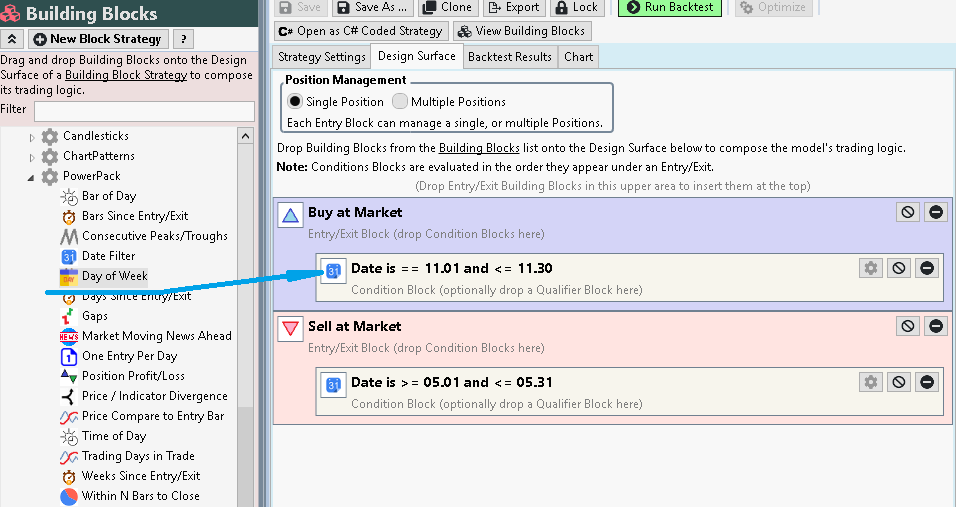
Task: Remove the Buy at Market block
Action: click(935, 212)
